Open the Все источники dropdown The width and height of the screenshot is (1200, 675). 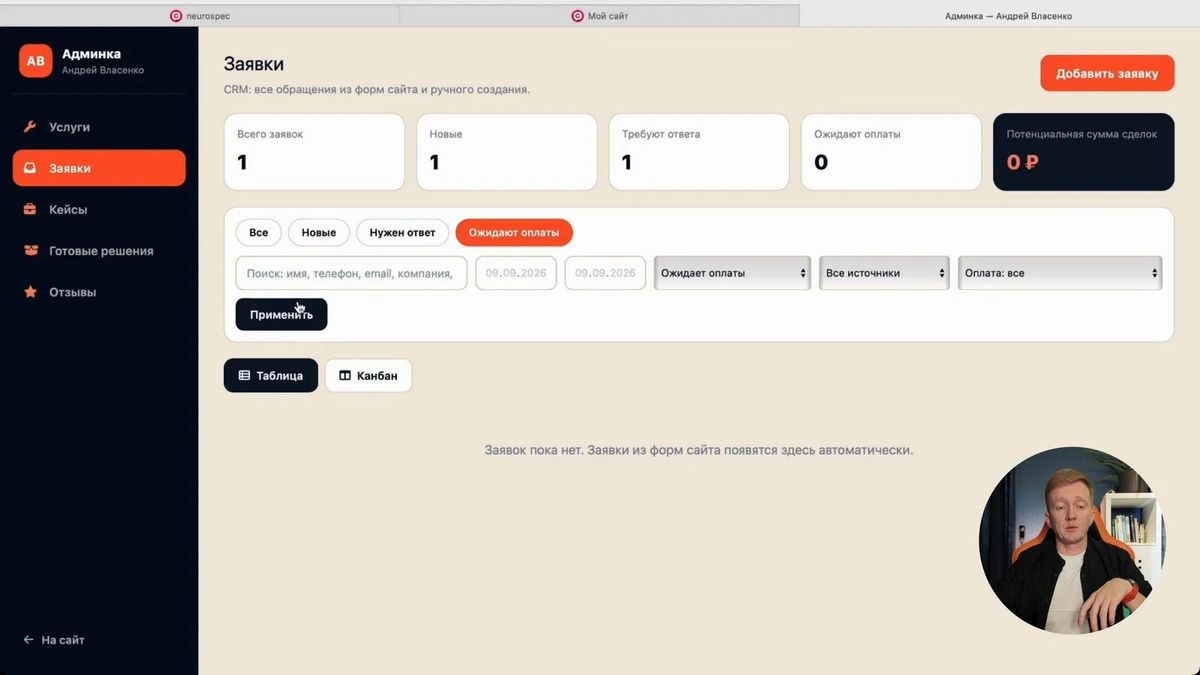pyautogui.click(x=884, y=273)
